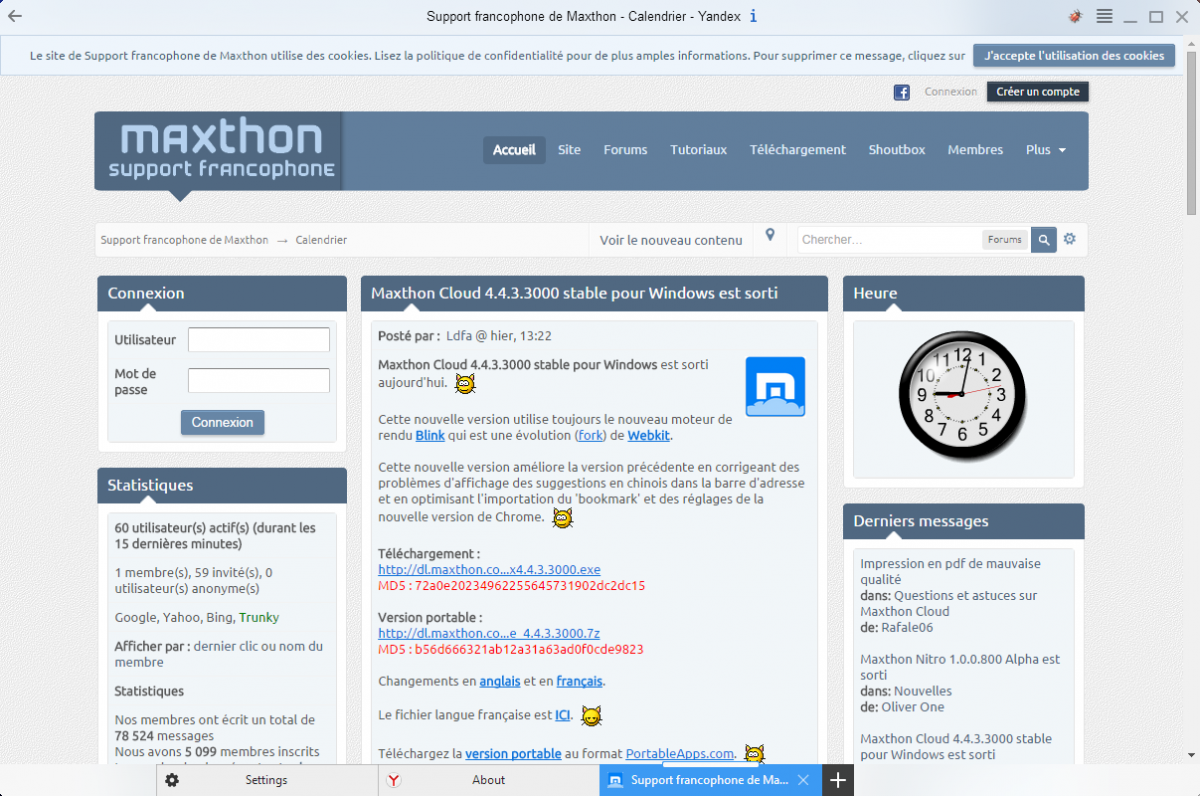Expand the Plus dropdown menu

pos(1046,150)
